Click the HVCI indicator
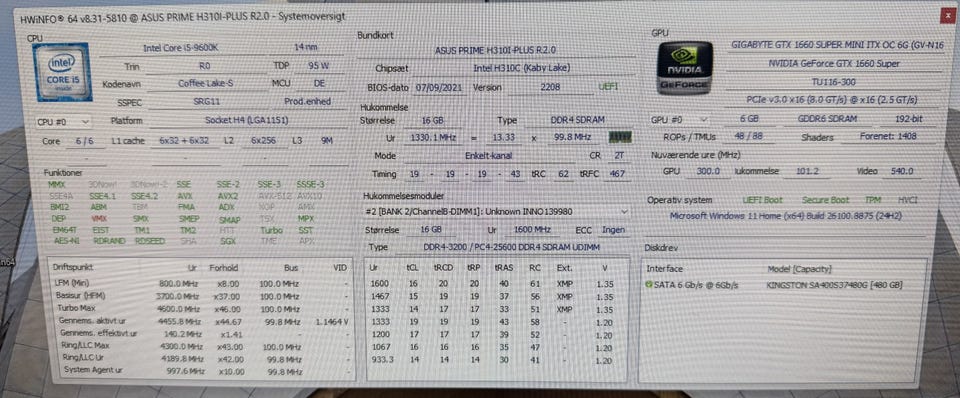Screen dimensions: 960x398 [x=907, y=200]
